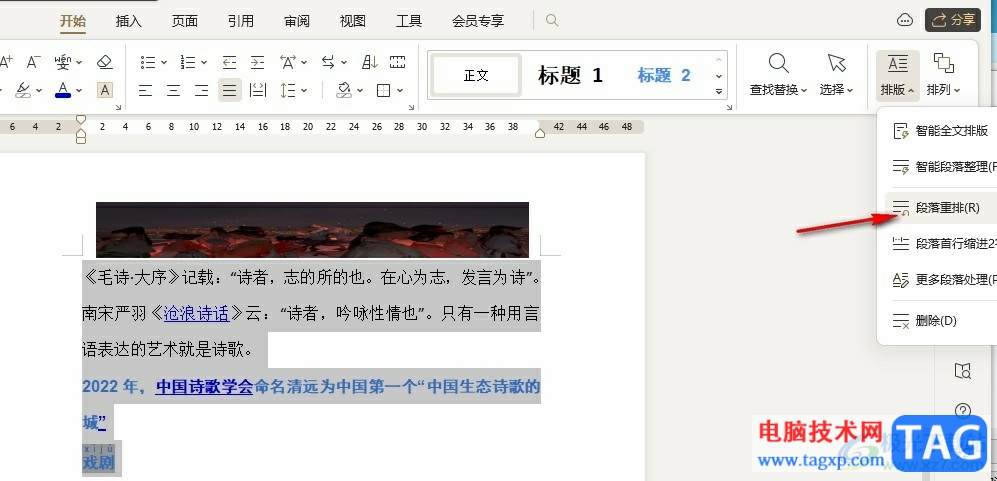Open the line spacing dropdown arrow
This screenshot has height=481, width=997.
304,90
